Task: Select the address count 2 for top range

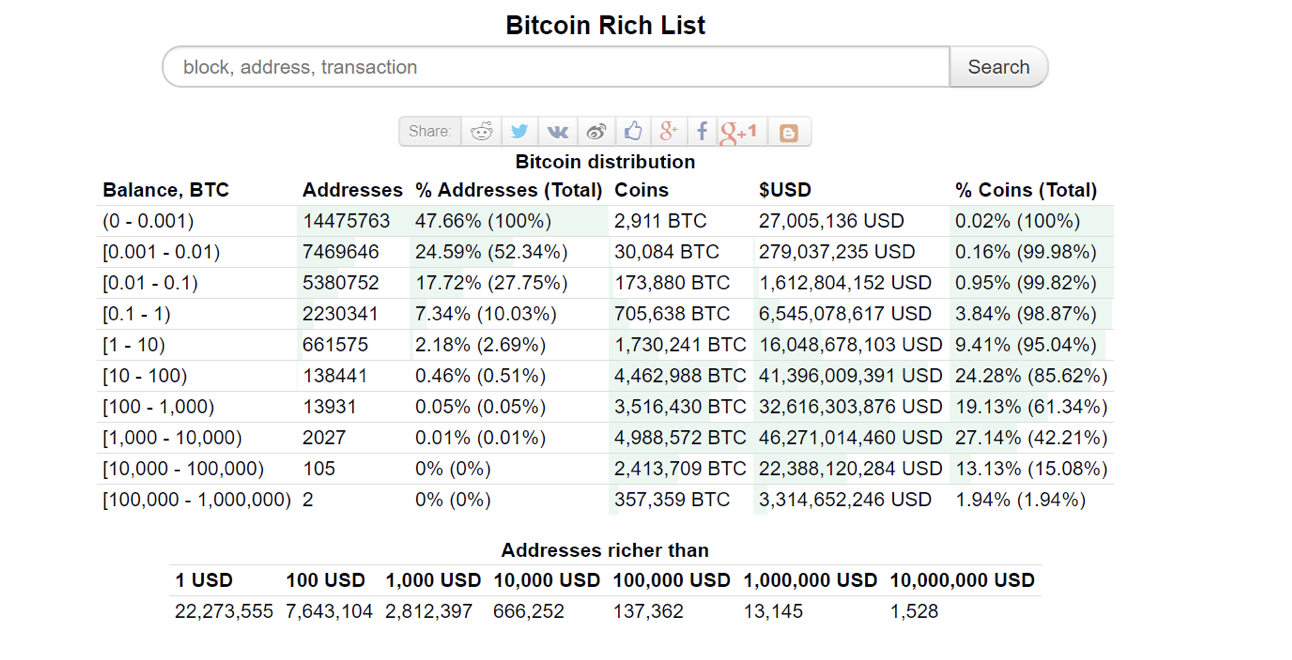Action: [306, 499]
